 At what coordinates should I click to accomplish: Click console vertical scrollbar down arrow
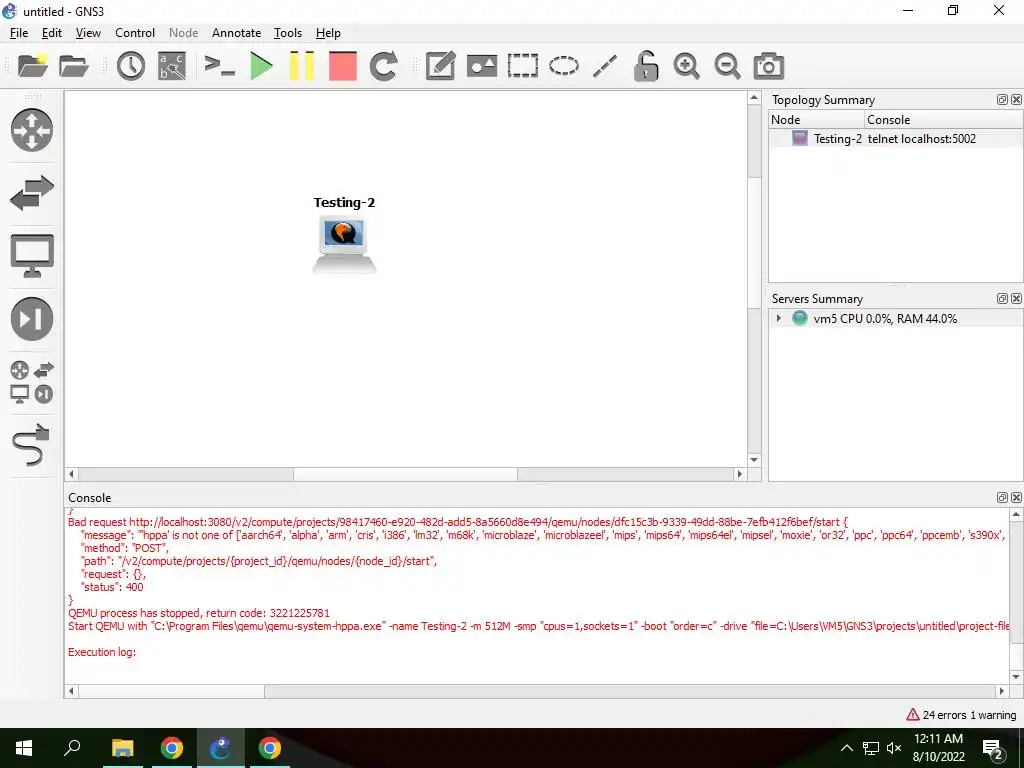point(1016,677)
